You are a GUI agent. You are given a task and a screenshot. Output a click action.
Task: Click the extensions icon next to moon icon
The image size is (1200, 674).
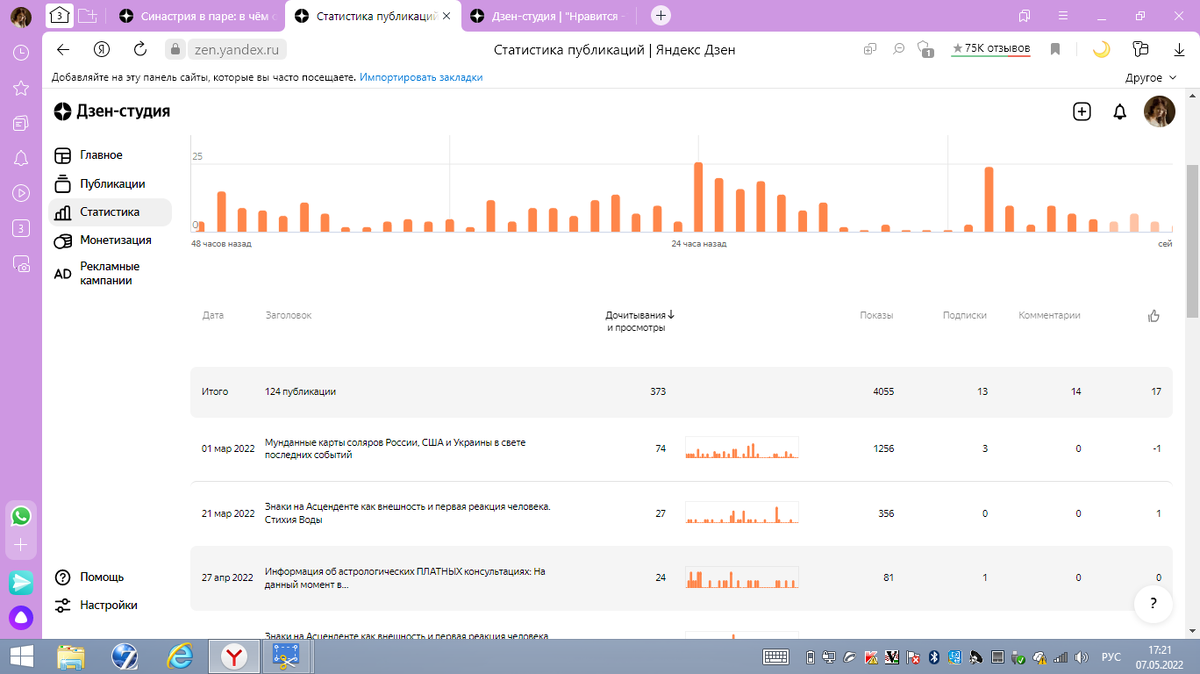click(1141, 49)
